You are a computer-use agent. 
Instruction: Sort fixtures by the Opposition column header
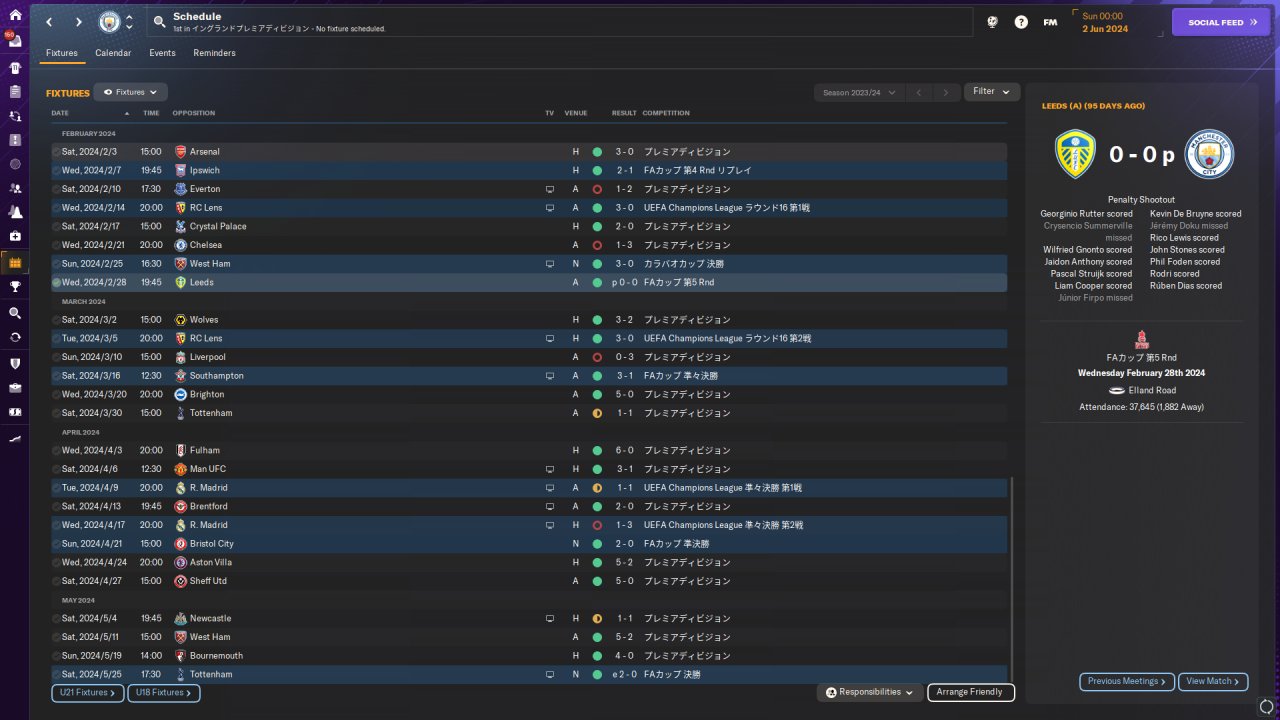tap(194, 113)
